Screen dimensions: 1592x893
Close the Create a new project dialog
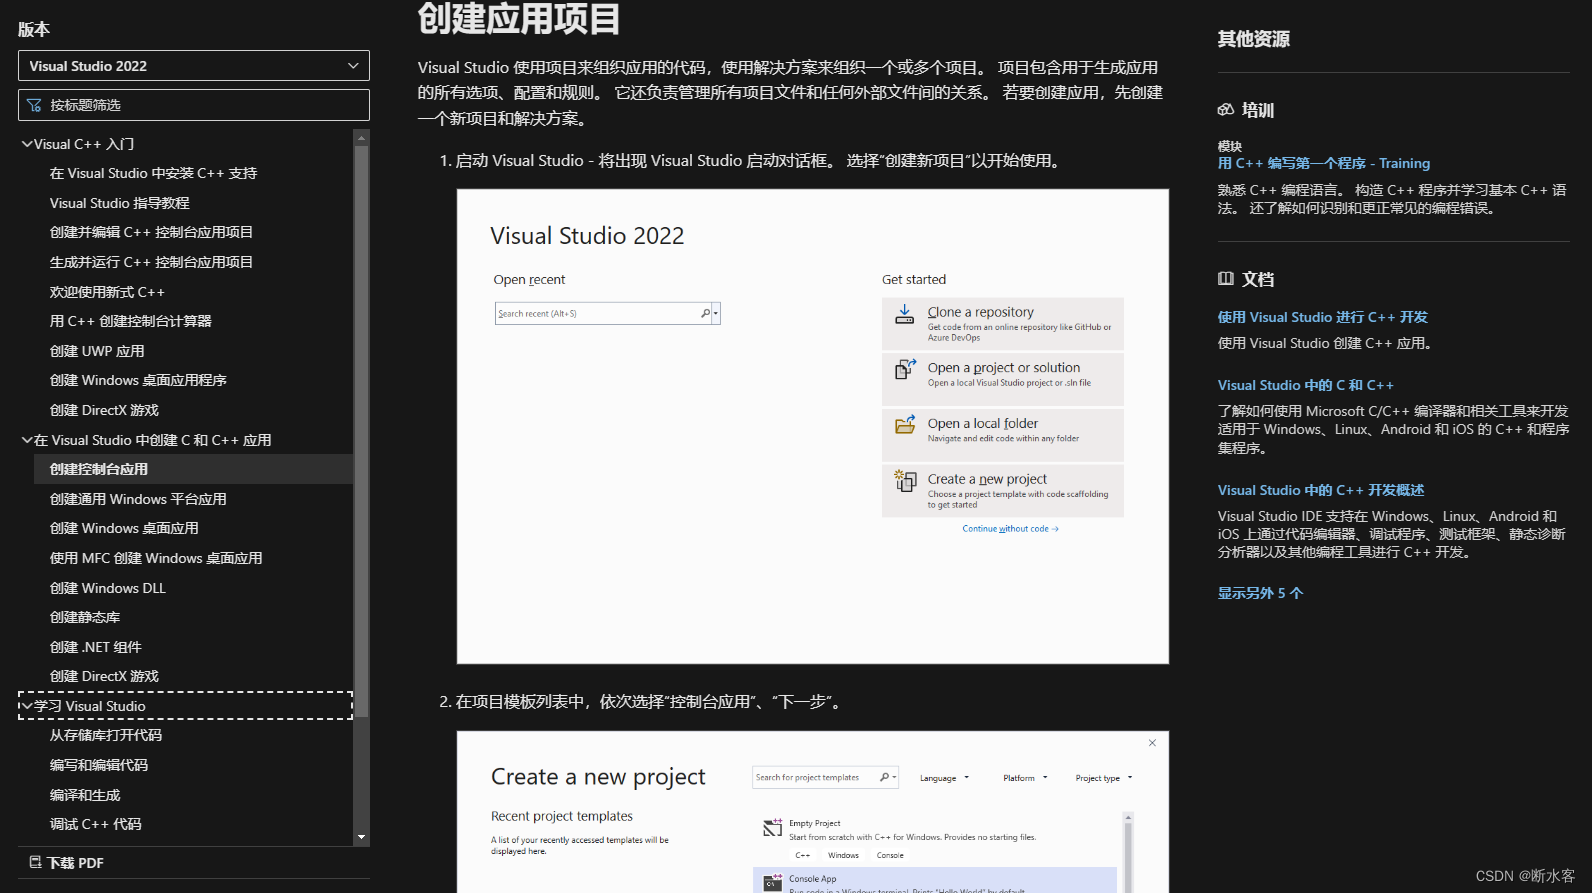pyautogui.click(x=1152, y=743)
